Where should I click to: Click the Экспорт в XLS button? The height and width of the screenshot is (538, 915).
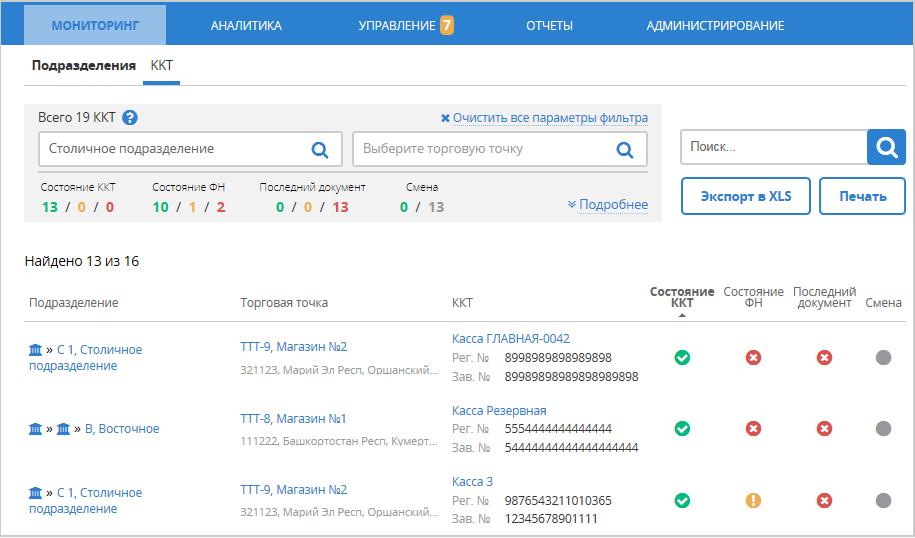[x=746, y=196]
